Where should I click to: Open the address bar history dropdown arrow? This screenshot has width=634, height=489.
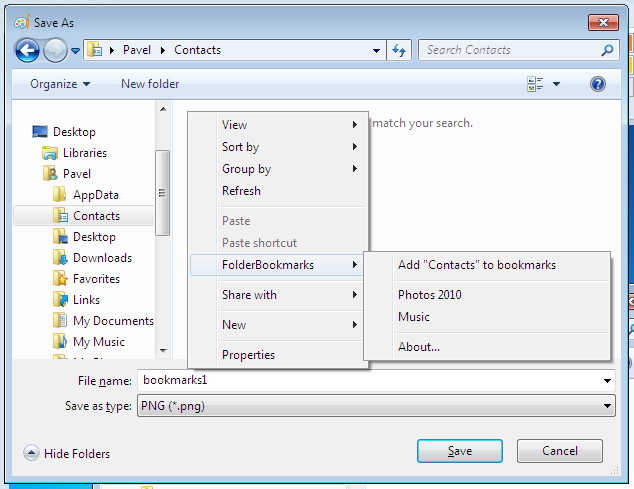(x=377, y=50)
